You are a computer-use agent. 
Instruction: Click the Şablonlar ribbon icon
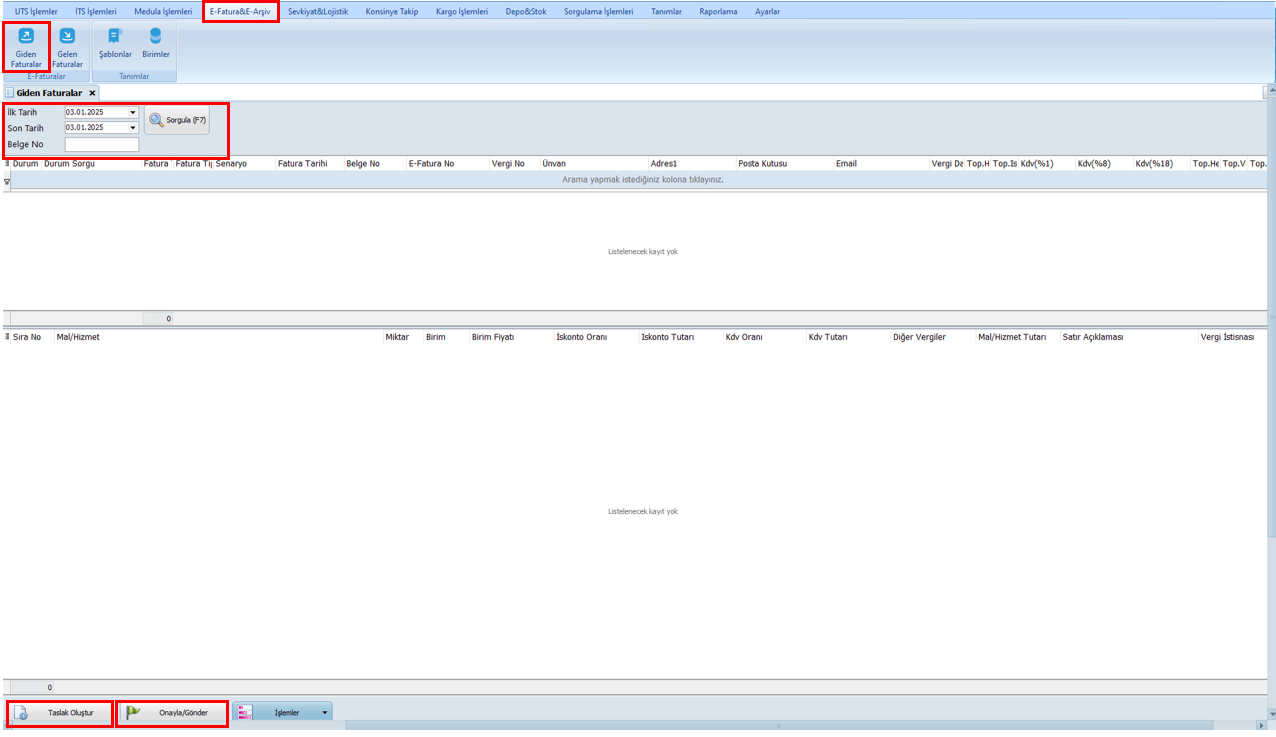point(115,42)
